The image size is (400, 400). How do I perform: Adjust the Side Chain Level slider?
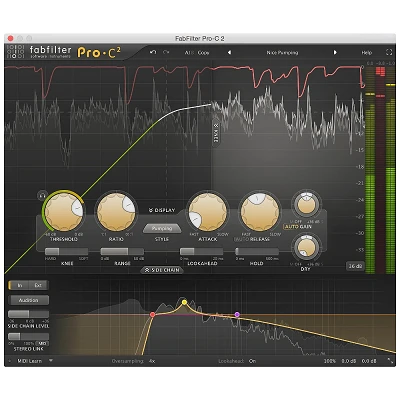(29, 314)
